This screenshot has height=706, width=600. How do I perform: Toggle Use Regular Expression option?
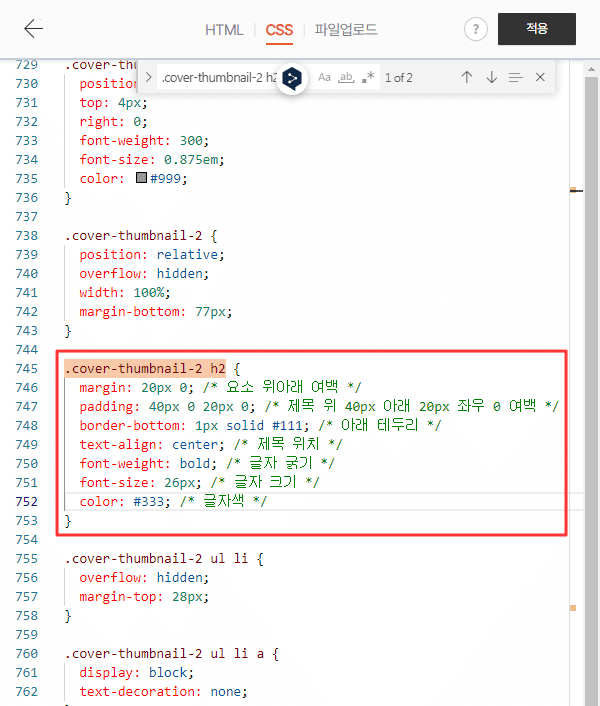368,77
